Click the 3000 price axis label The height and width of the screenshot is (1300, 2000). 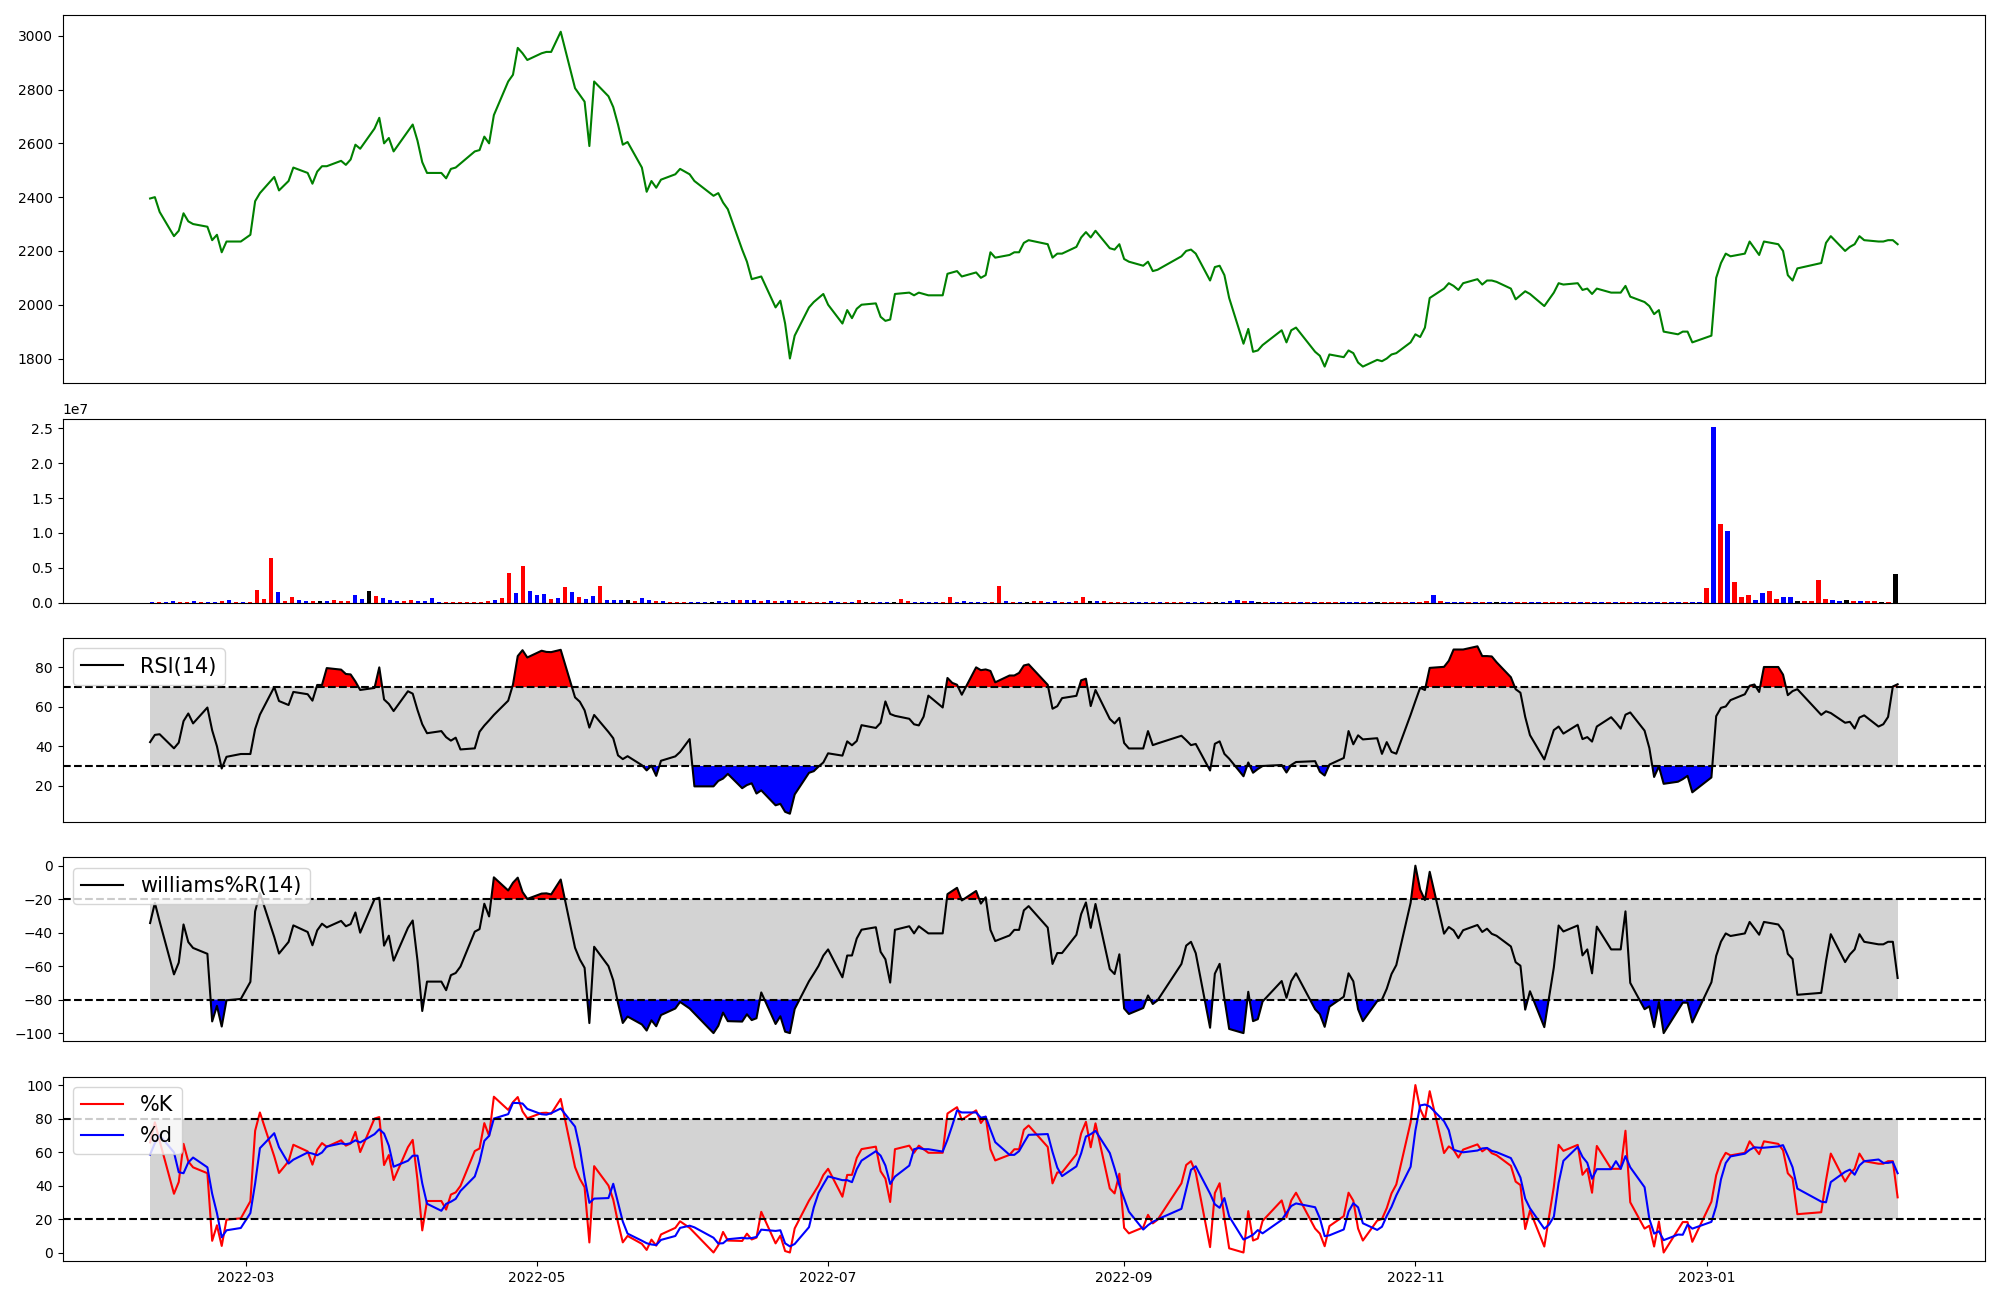(x=36, y=37)
